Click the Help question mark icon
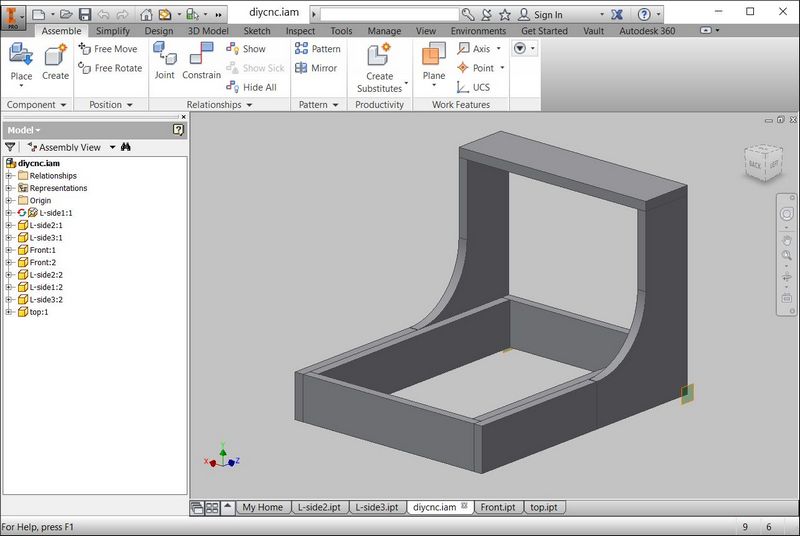 (644, 14)
